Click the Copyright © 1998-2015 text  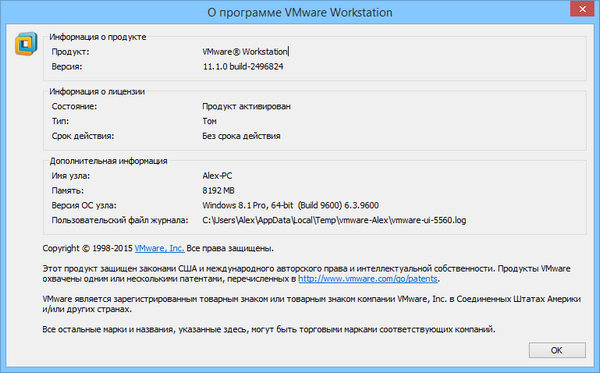coord(88,248)
